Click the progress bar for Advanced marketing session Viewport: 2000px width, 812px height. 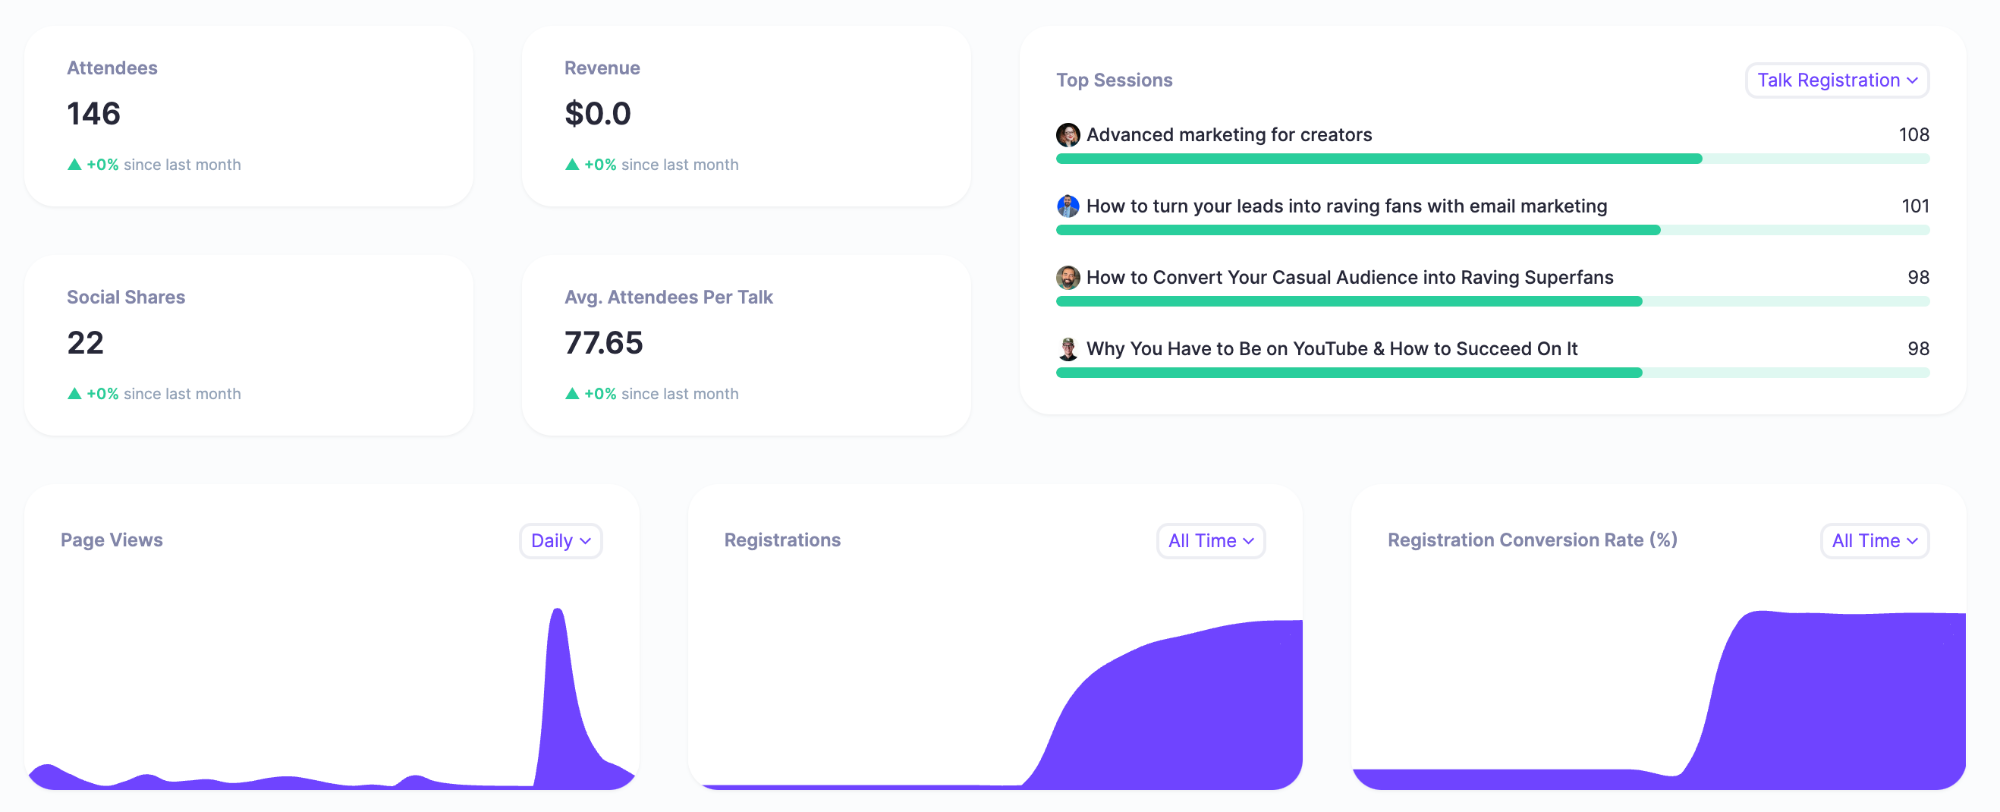(x=1492, y=159)
